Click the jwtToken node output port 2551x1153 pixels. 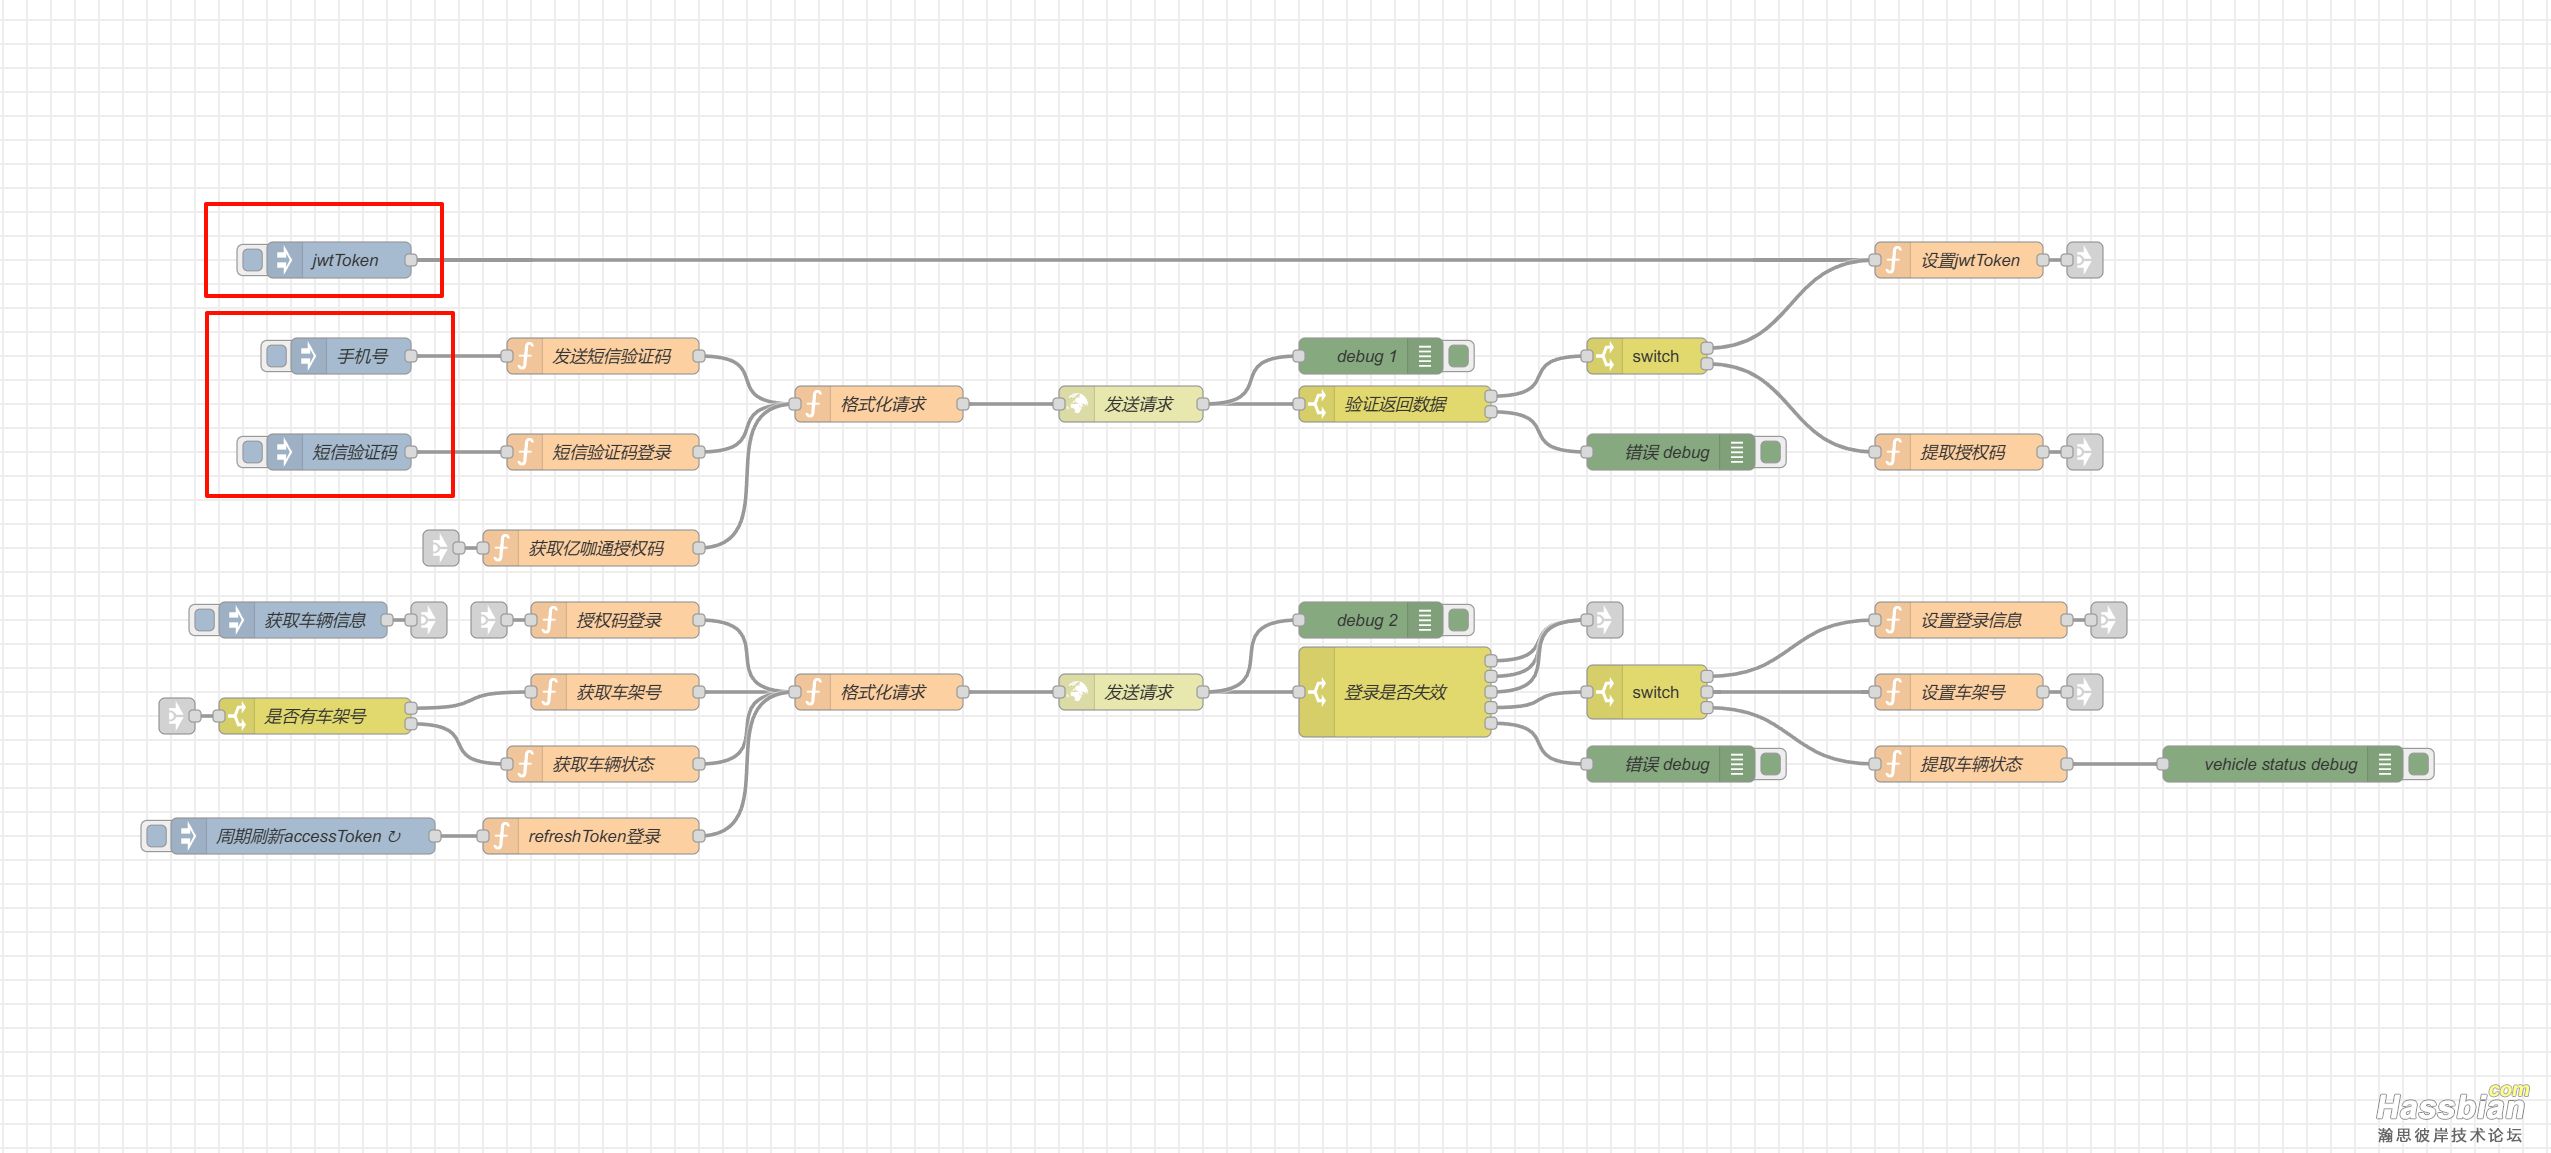point(411,260)
